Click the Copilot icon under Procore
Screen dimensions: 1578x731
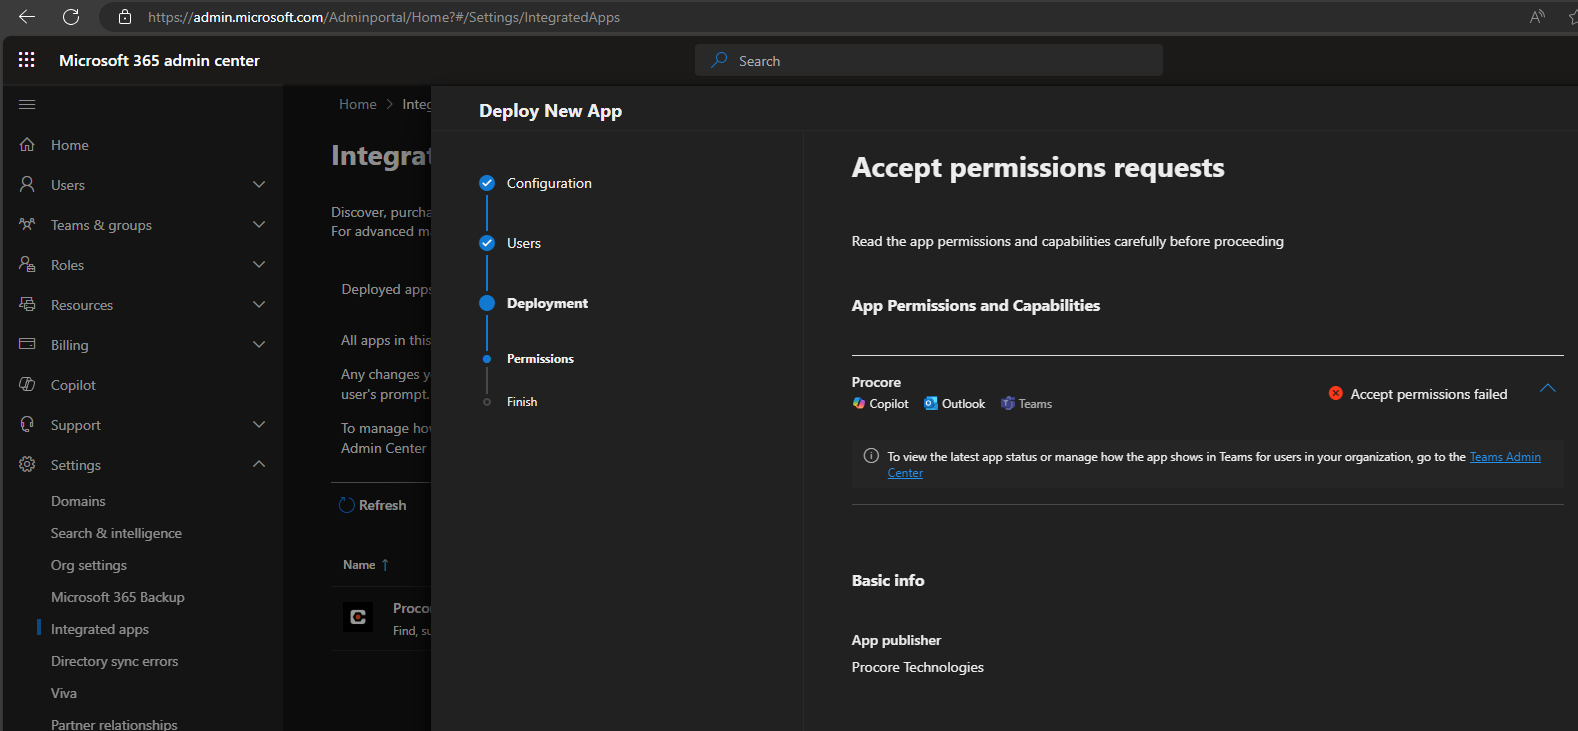(859, 404)
